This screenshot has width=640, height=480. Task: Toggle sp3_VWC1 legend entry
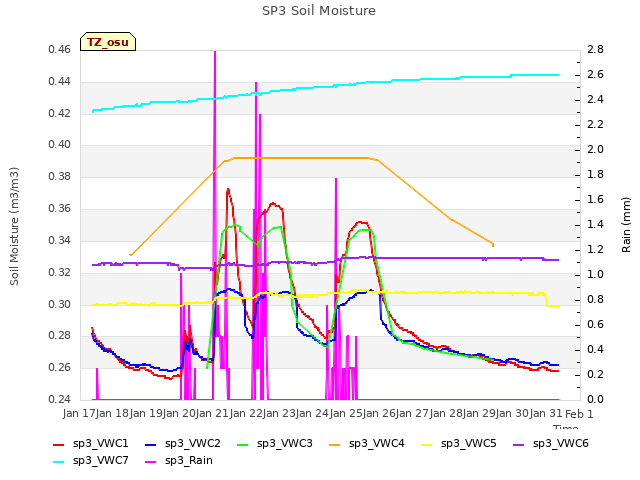[91, 444]
